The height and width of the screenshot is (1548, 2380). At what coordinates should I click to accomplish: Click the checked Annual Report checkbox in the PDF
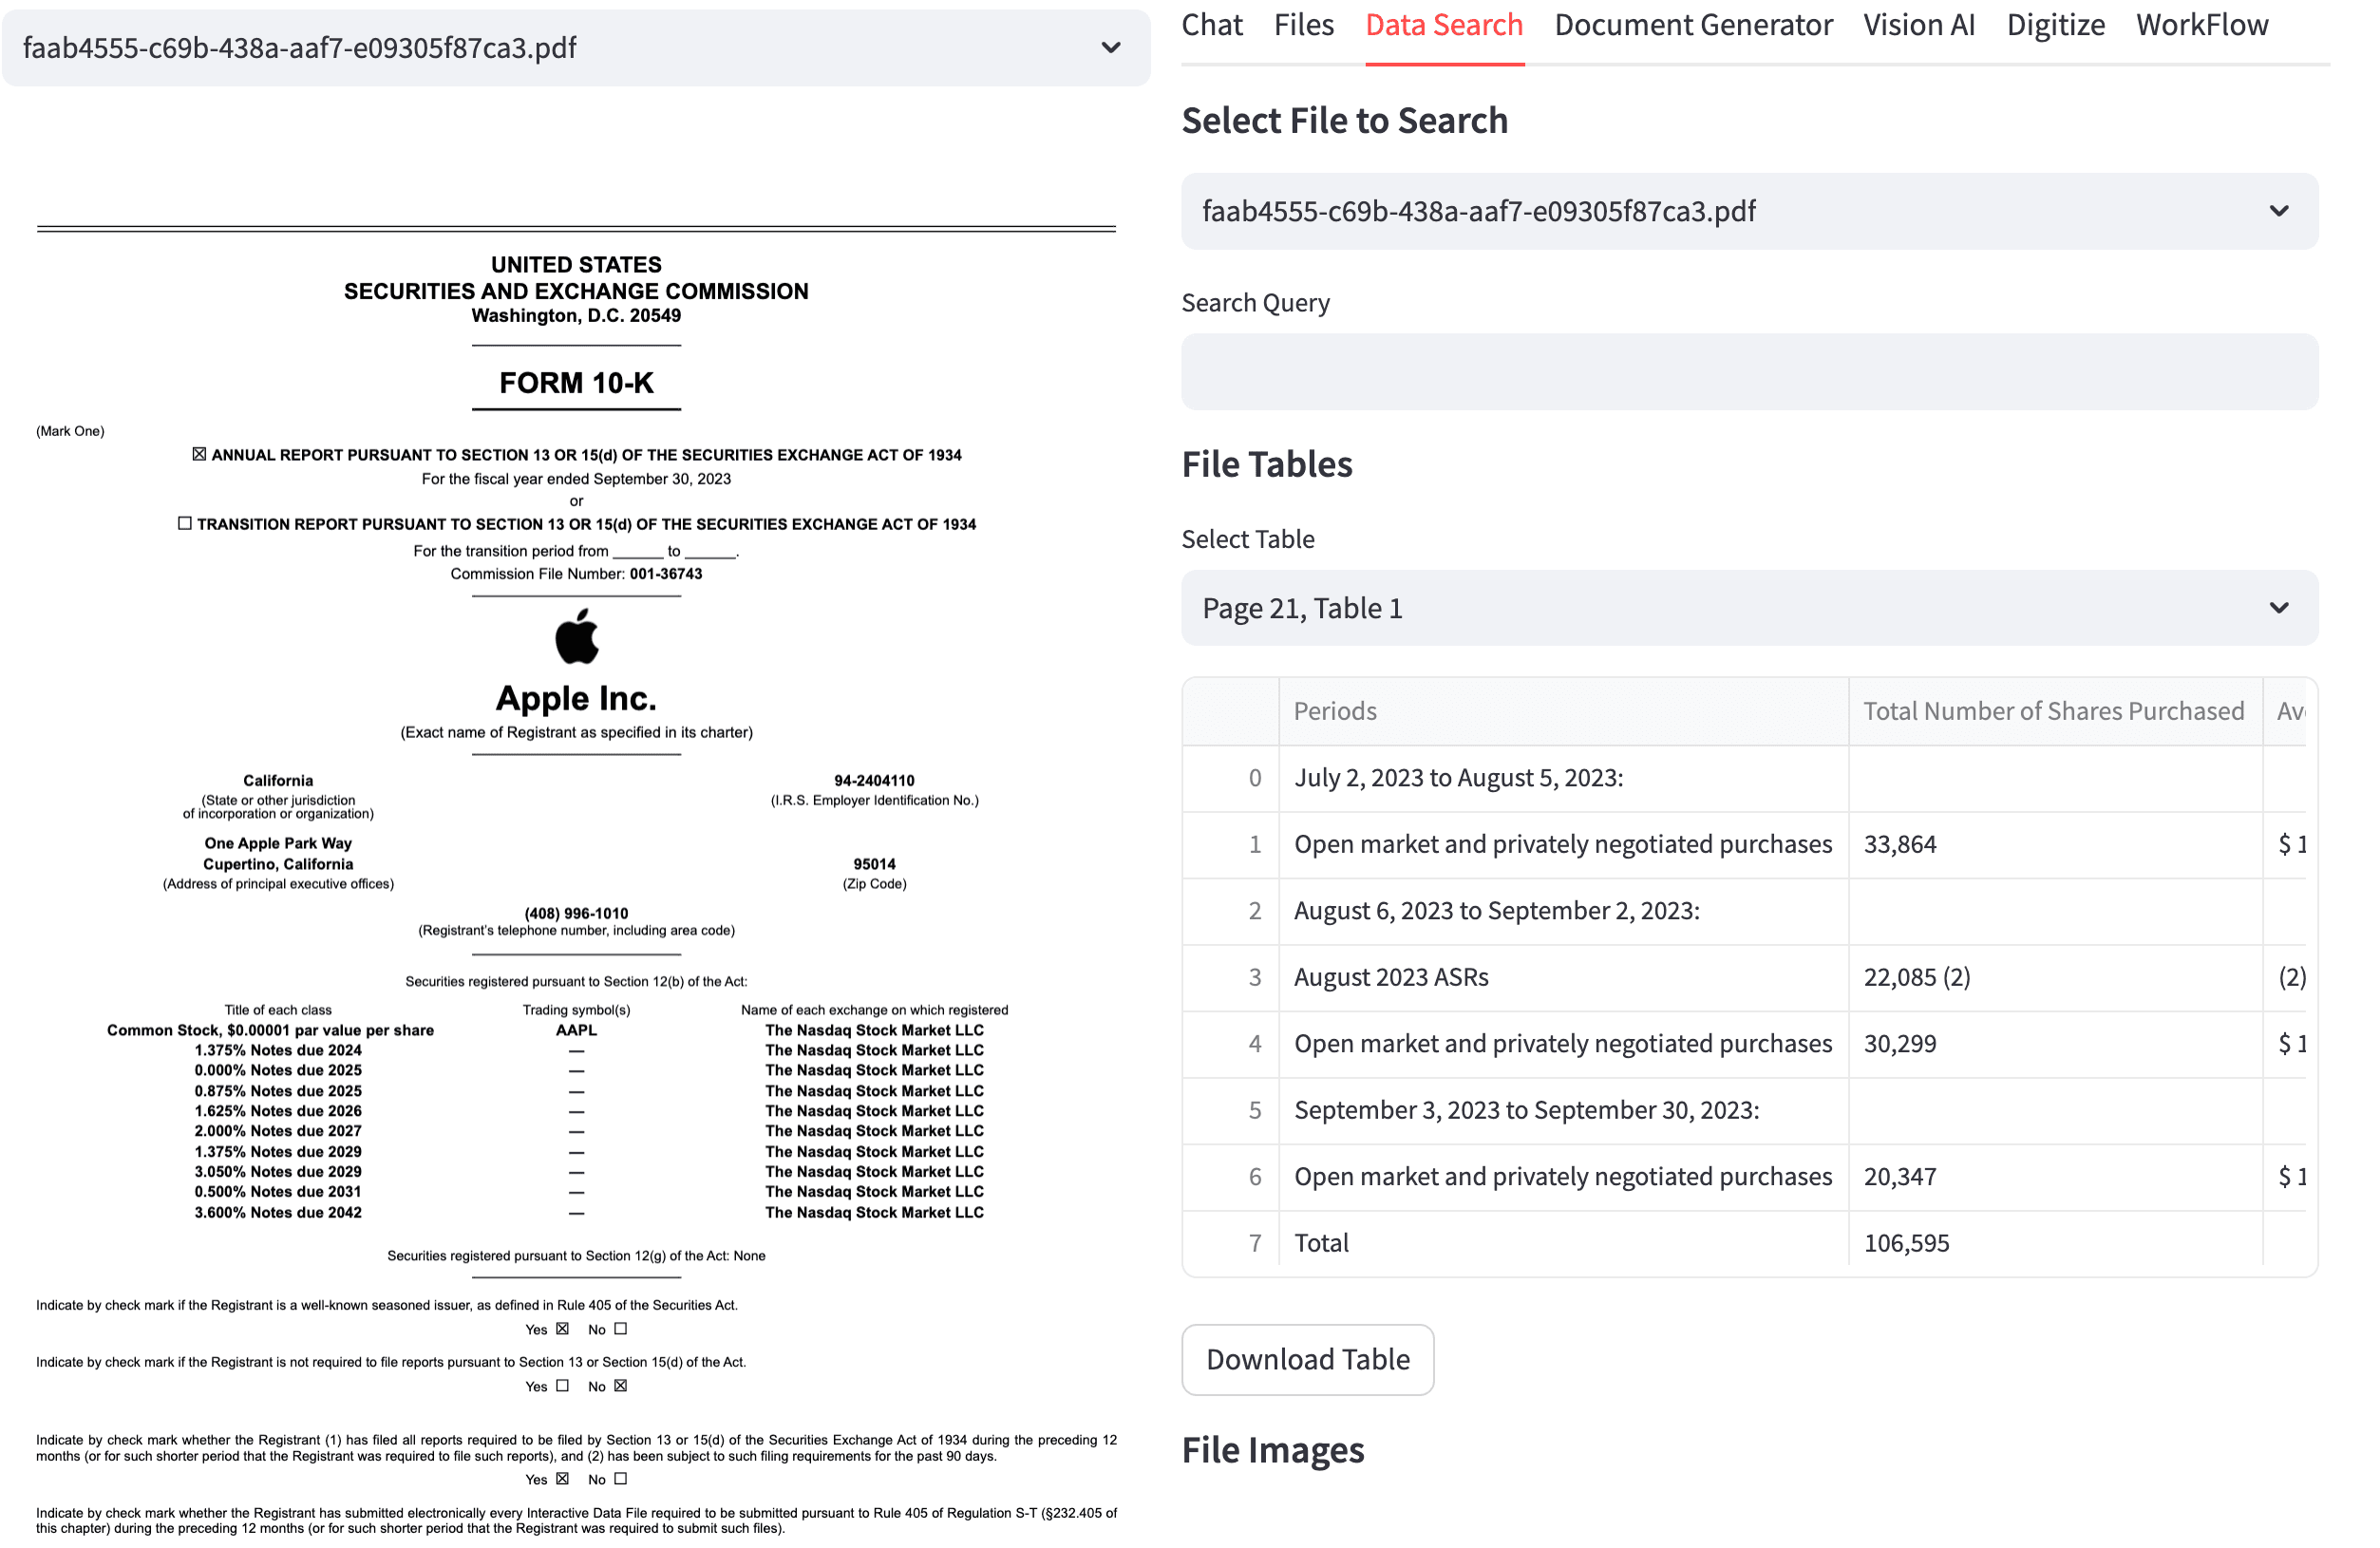[199, 454]
